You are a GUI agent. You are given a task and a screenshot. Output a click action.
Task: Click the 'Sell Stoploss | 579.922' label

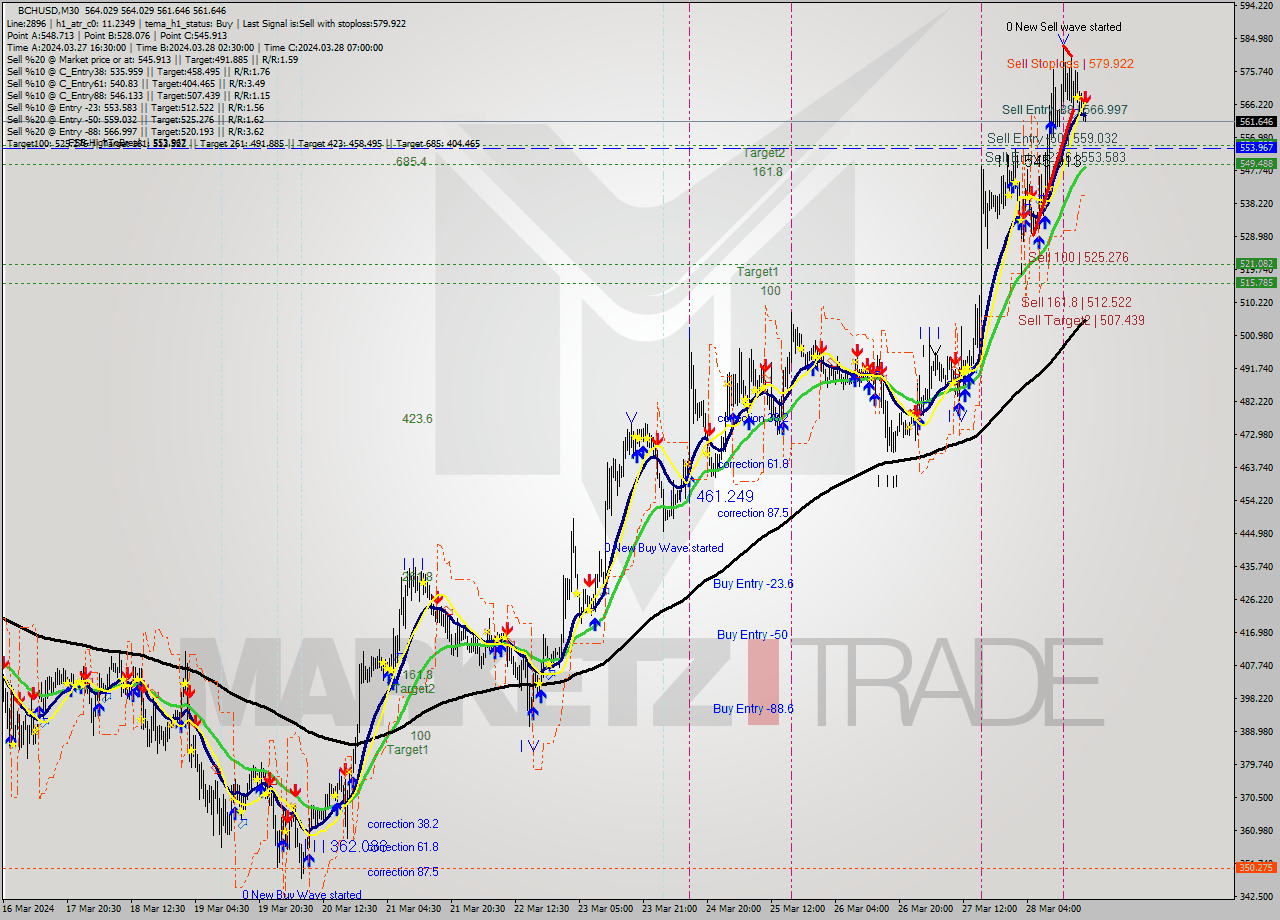coord(1070,63)
